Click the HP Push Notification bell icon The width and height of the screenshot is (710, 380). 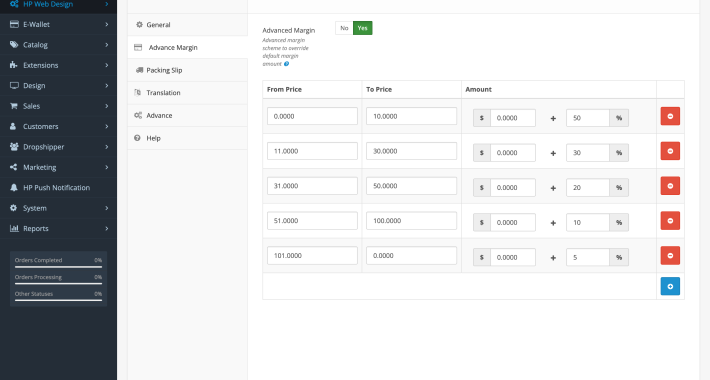pos(14,188)
